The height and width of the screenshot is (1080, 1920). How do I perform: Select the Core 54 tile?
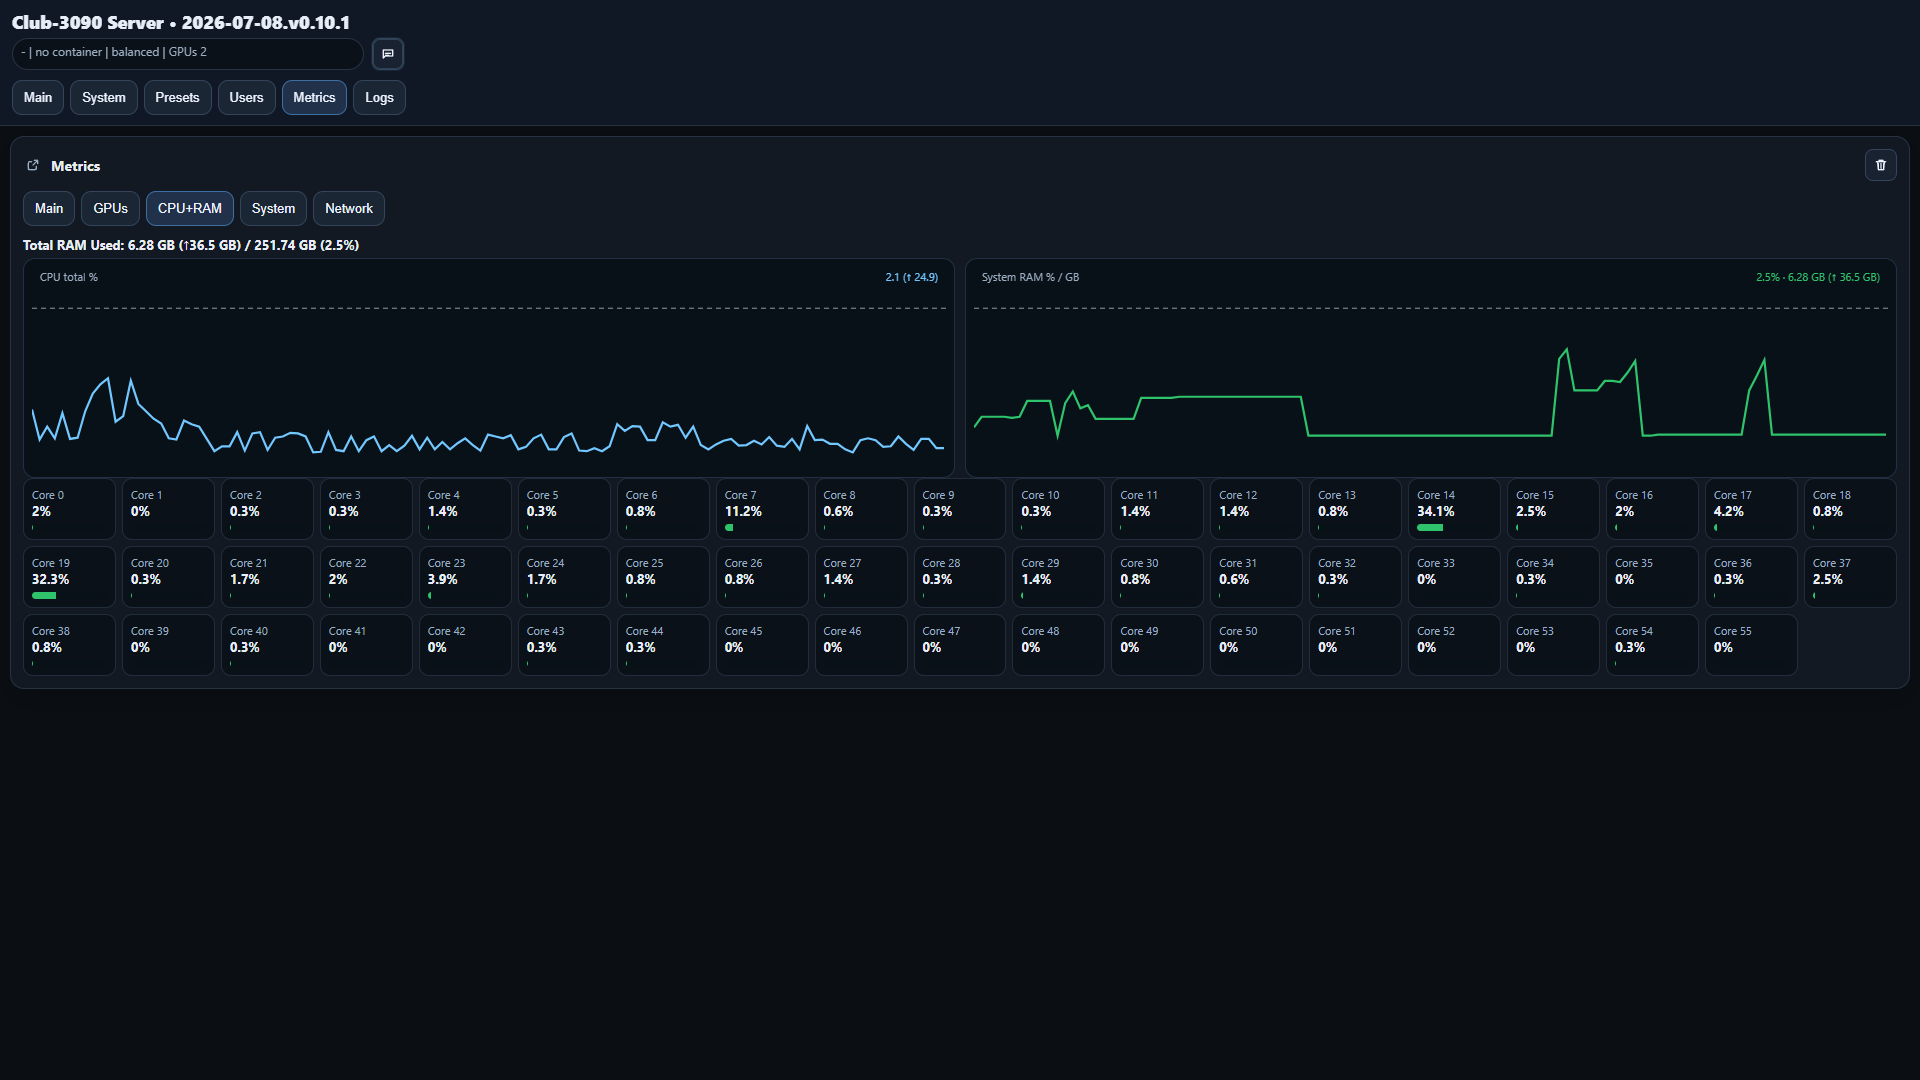[x=1652, y=645]
